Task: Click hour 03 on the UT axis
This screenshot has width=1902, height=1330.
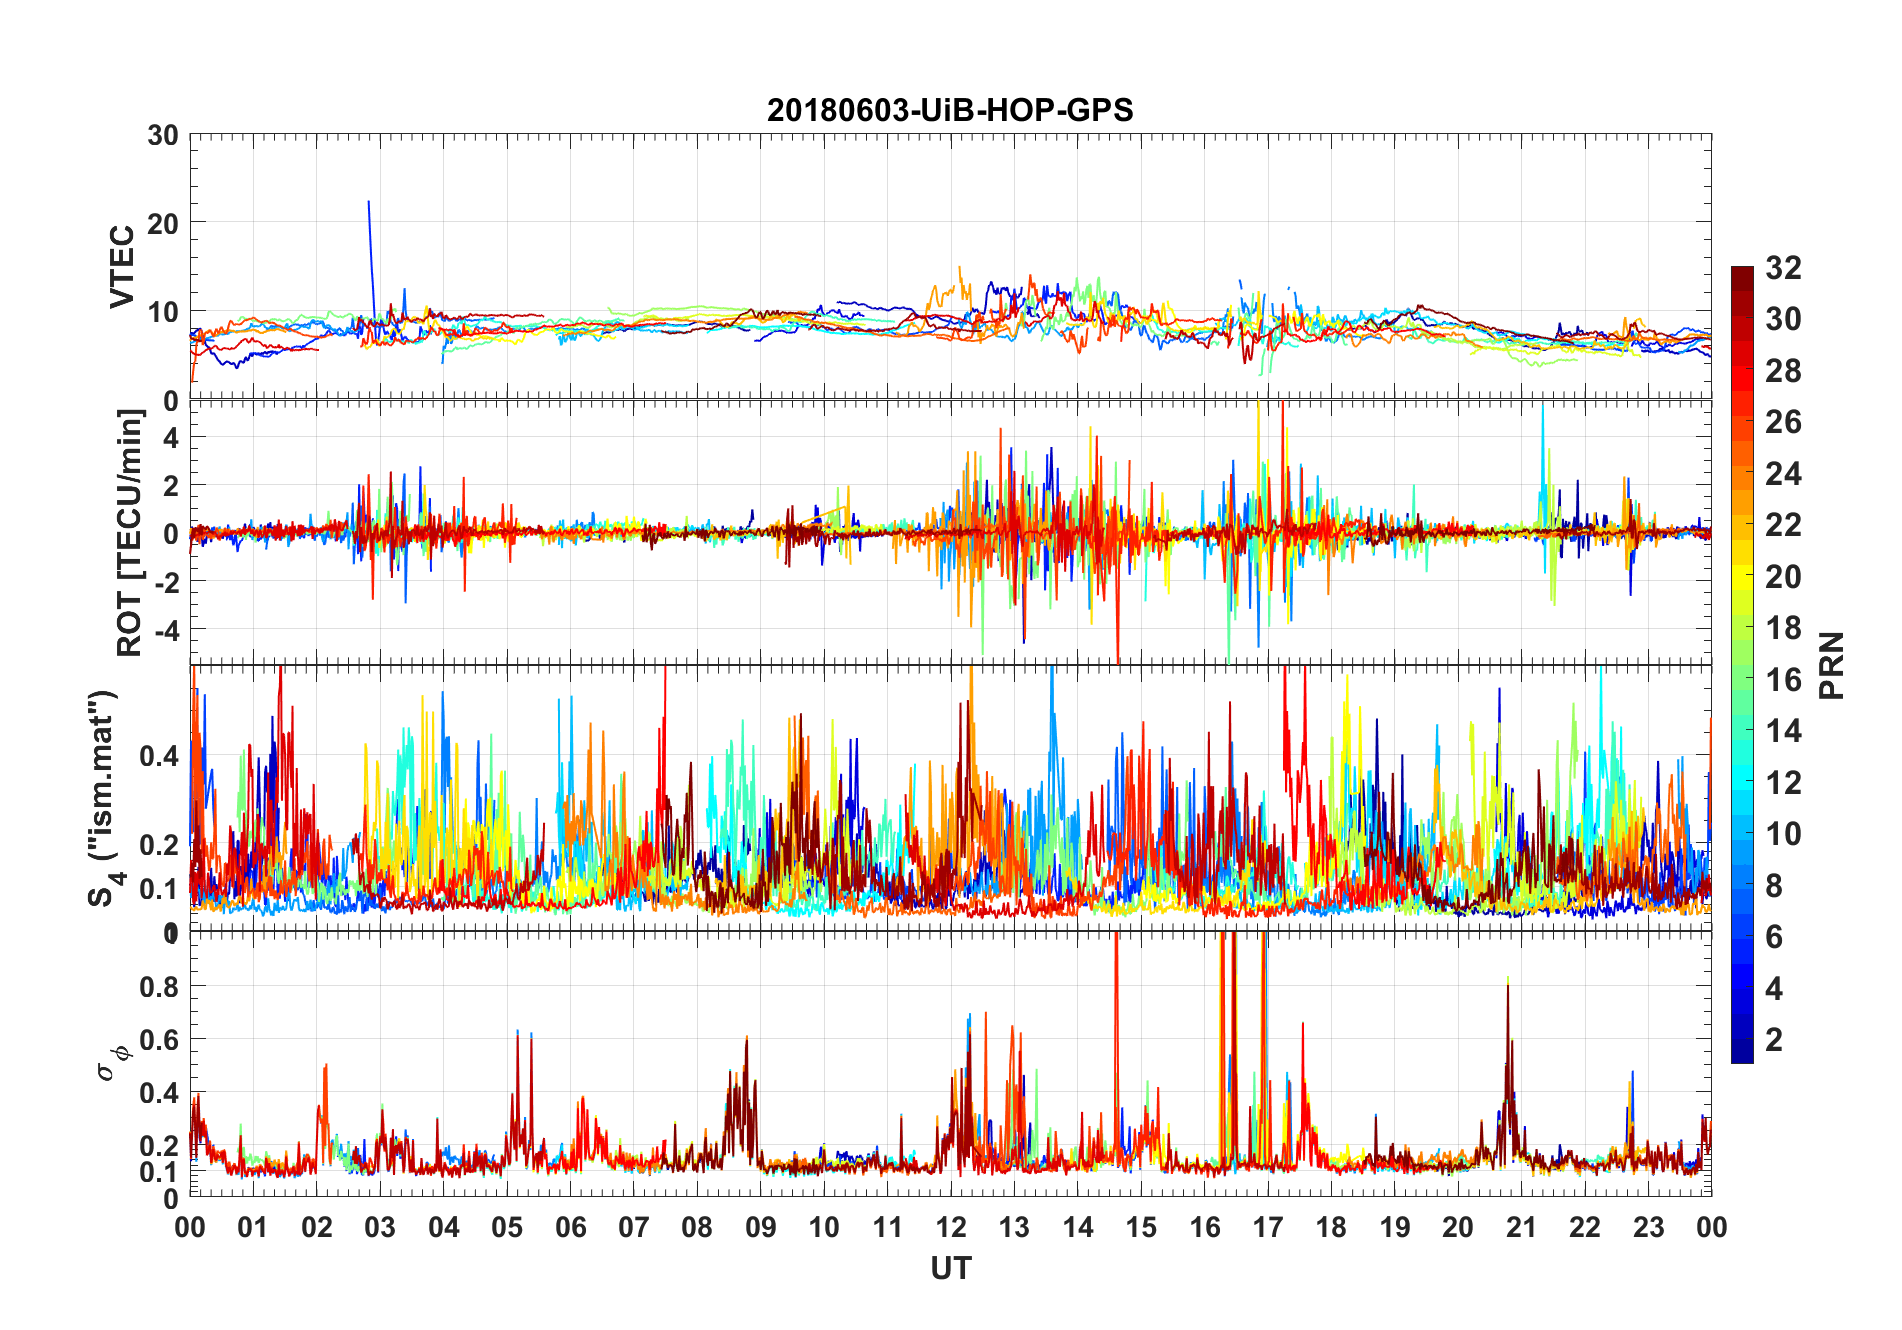Action: coord(380,1227)
